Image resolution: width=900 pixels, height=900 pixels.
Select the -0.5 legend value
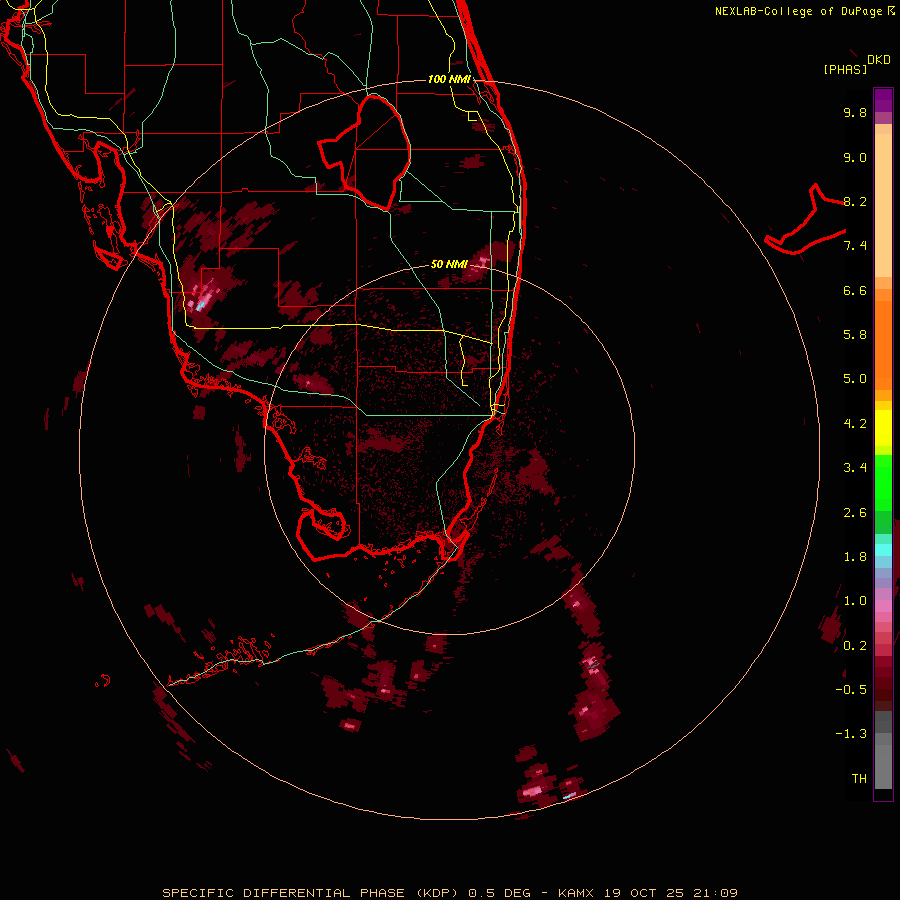pyautogui.click(x=851, y=690)
